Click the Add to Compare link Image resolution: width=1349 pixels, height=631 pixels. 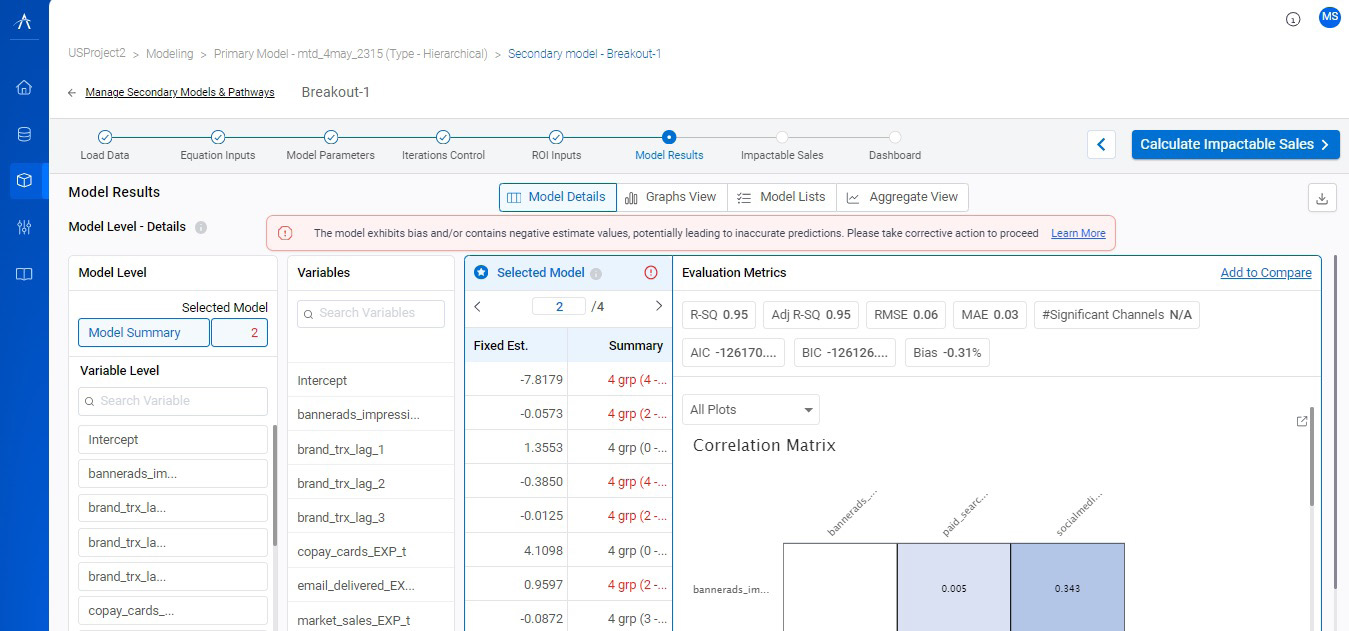[x=1265, y=273]
